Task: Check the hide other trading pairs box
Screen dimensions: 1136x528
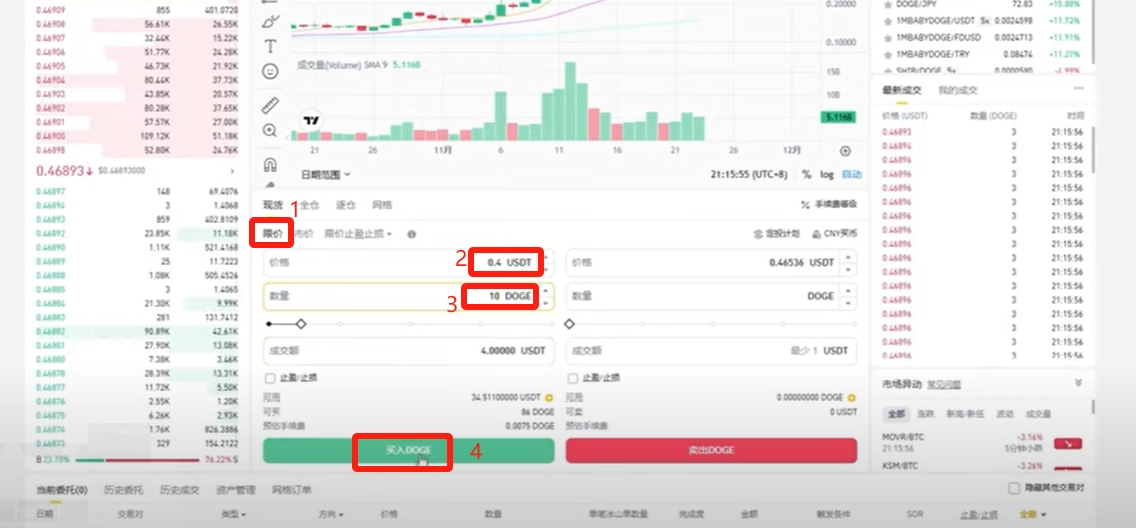Action: click(1014, 488)
